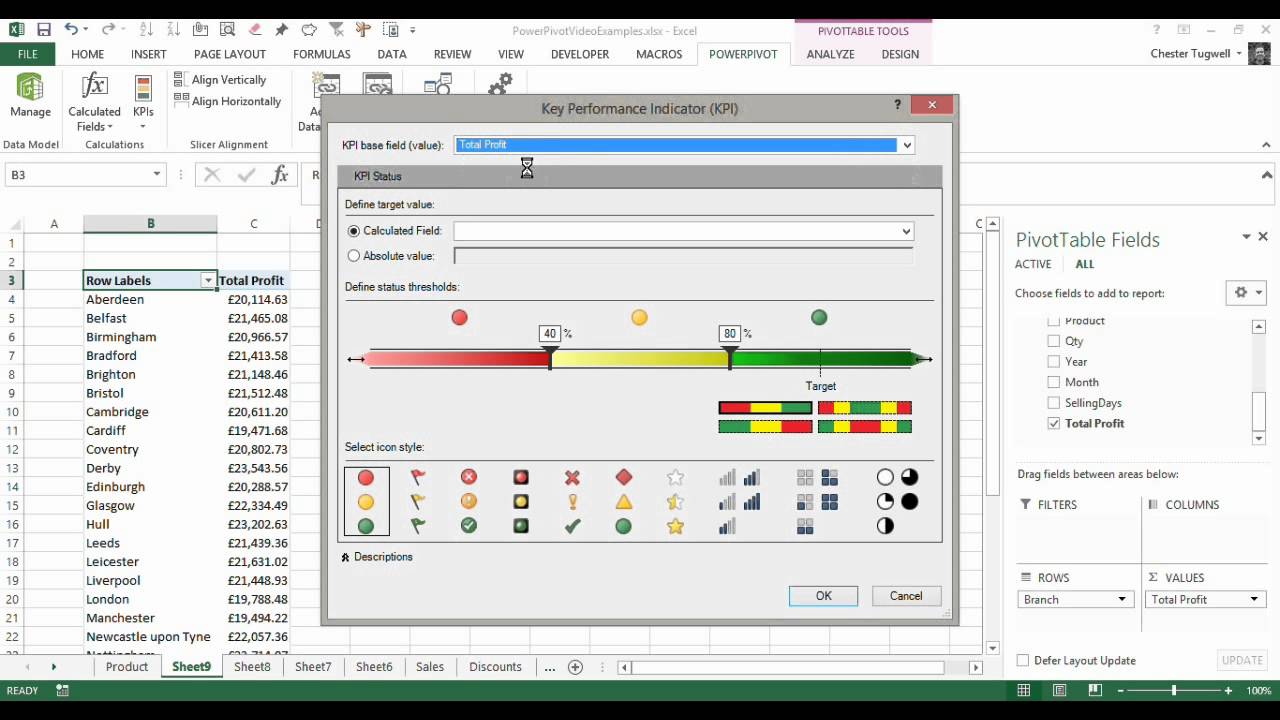The width and height of the screenshot is (1280, 720).
Task: Select the circled cross and check symbols style
Action: 469,501
